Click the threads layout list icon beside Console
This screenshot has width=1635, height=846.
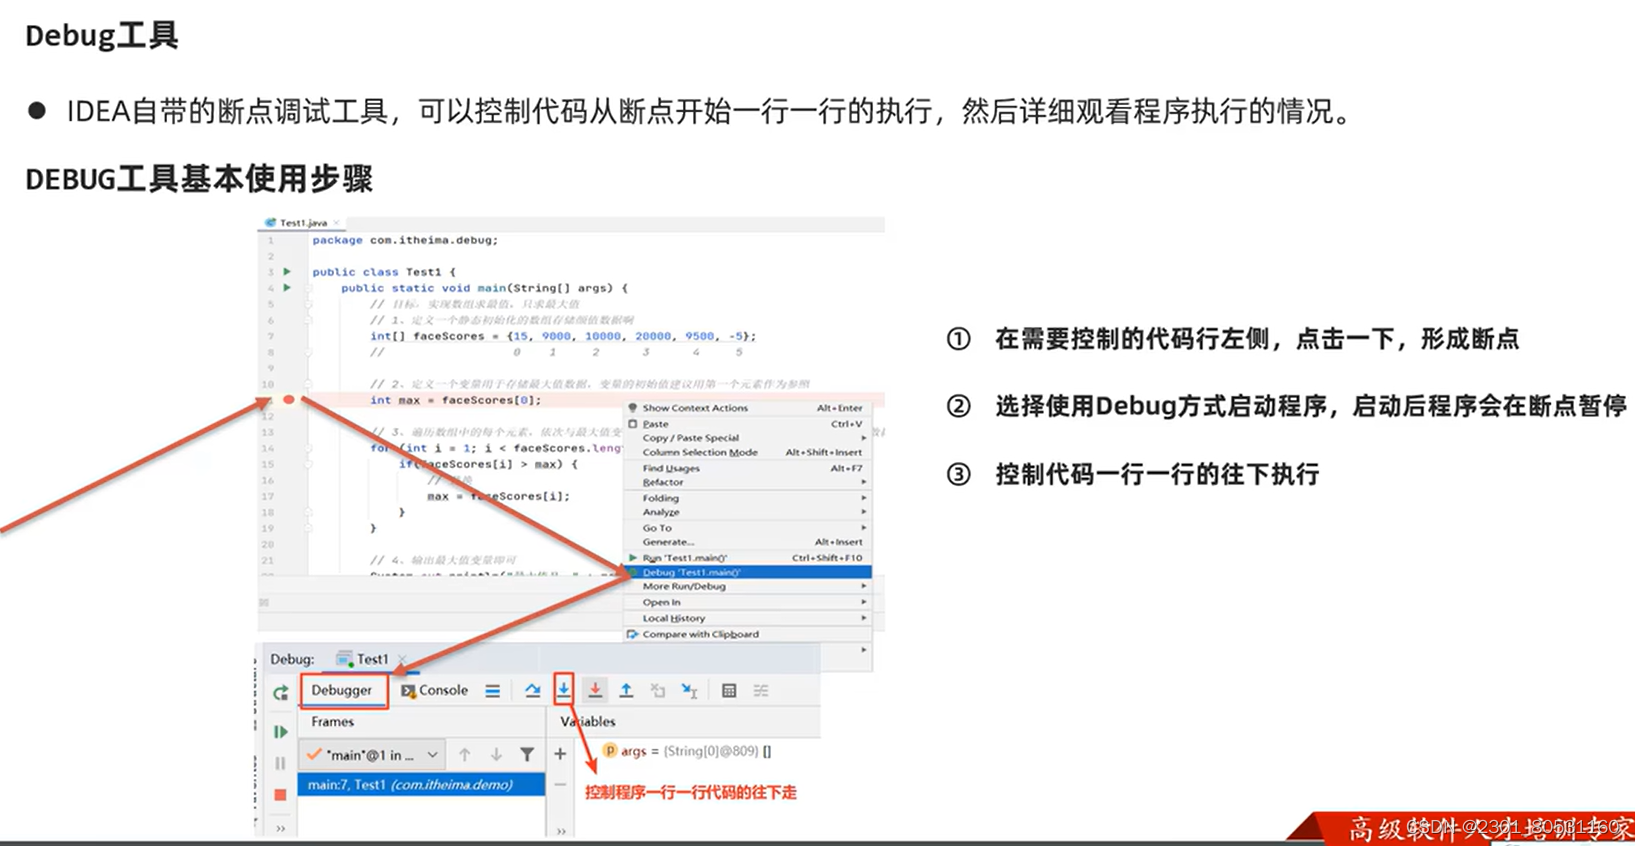pyautogui.click(x=493, y=691)
